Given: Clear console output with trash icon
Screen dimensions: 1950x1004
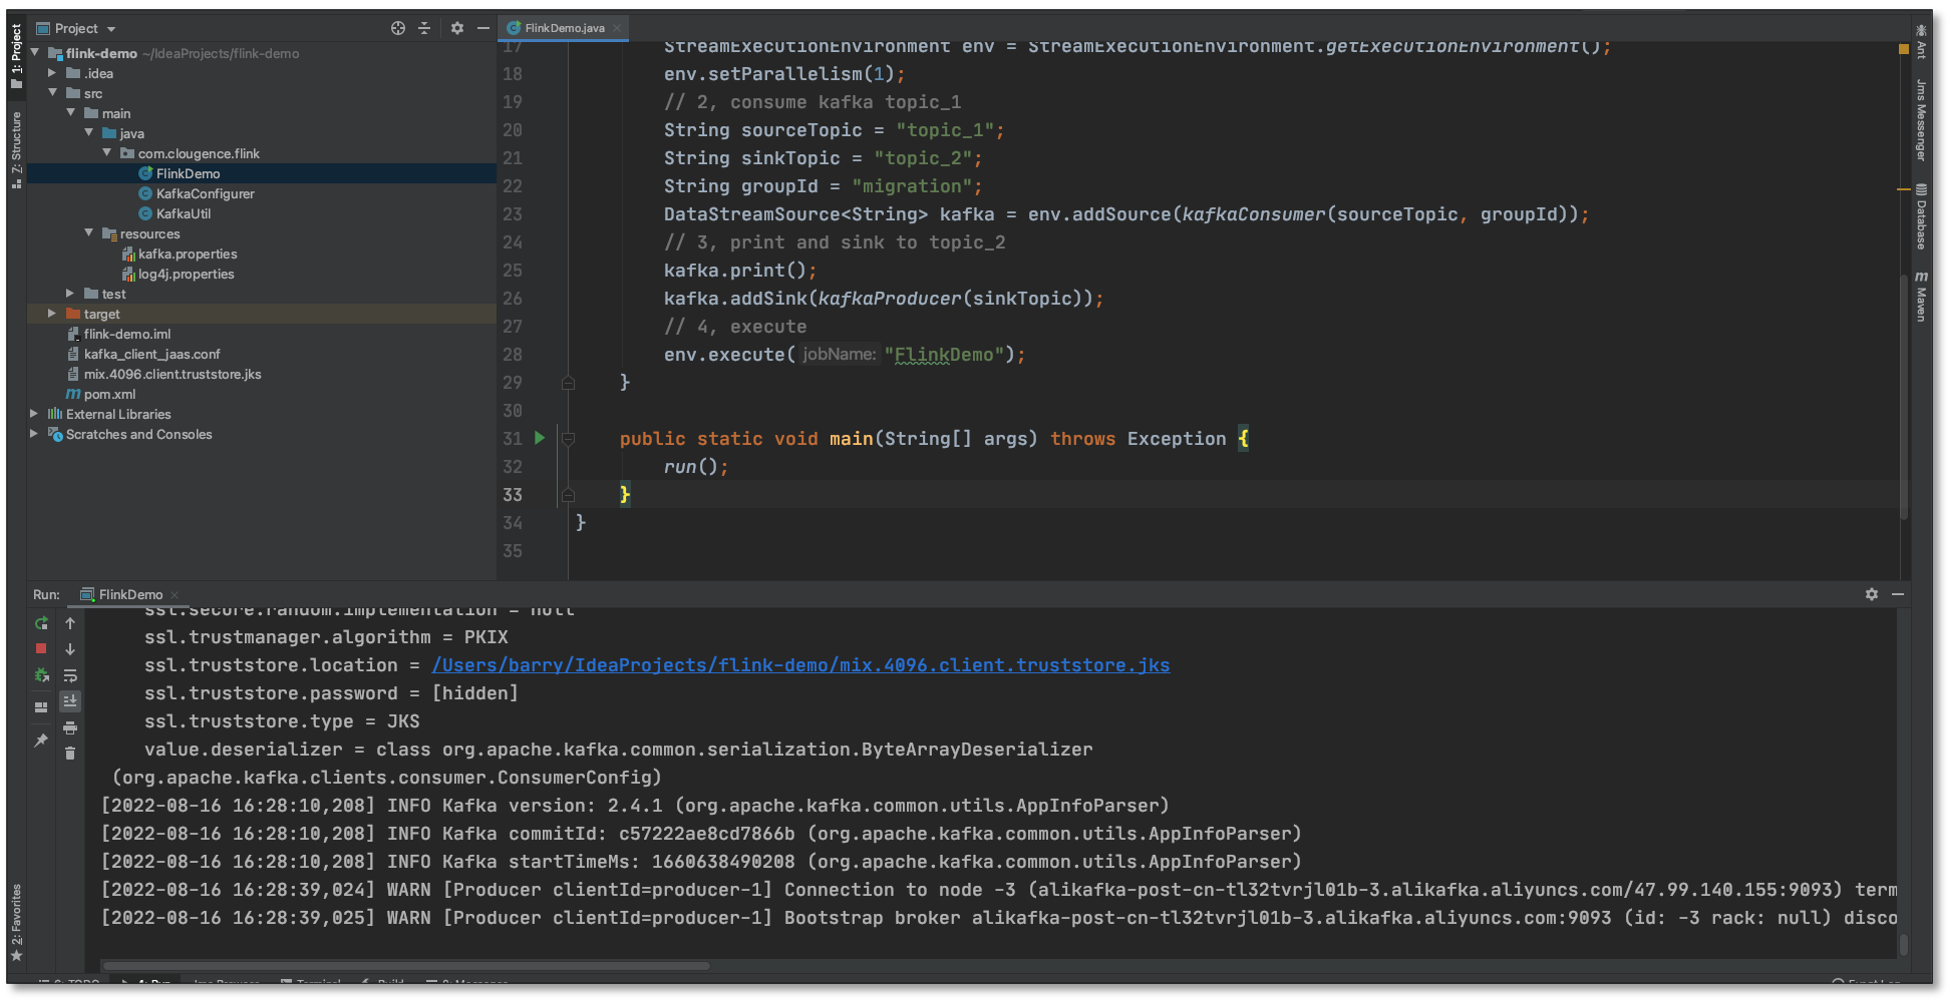Looking at the screenshot, I should click(x=70, y=754).
